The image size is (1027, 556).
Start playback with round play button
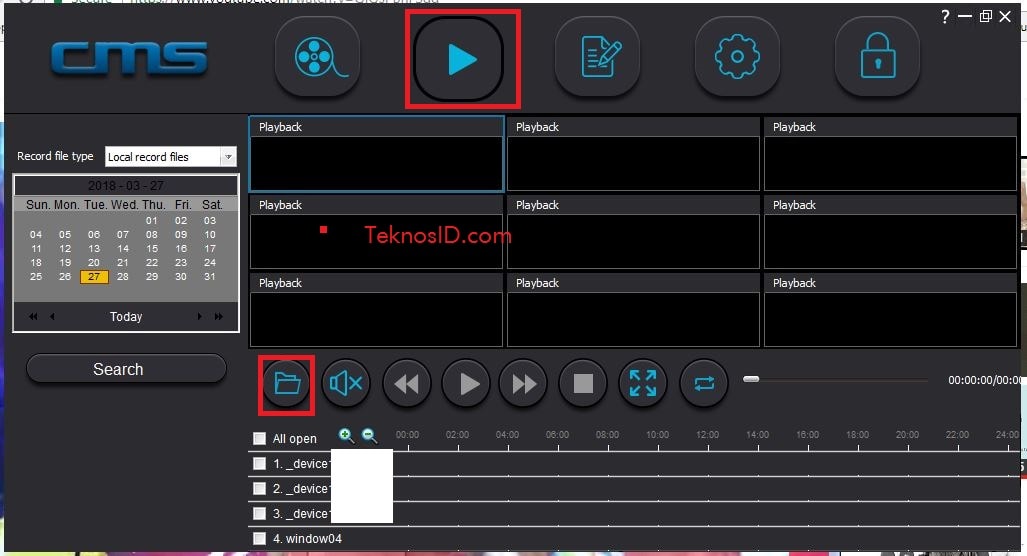[x=466, y=383]
